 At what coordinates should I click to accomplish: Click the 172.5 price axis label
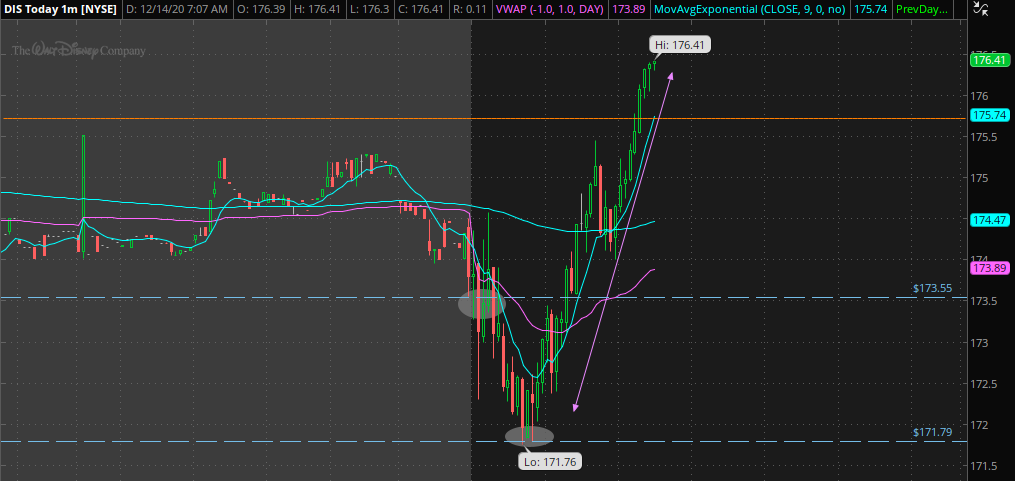click(984, 384)
